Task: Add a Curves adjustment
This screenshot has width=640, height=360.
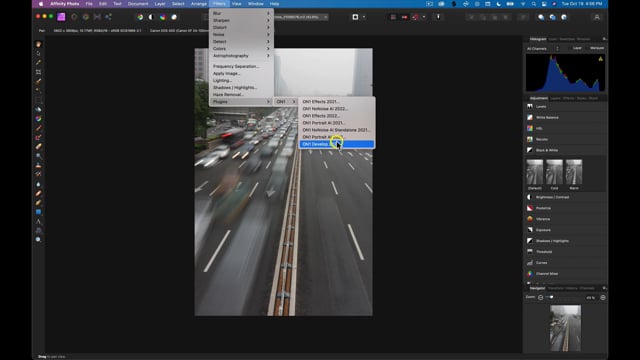Action: pyautogui.click(x=566, y=263)
